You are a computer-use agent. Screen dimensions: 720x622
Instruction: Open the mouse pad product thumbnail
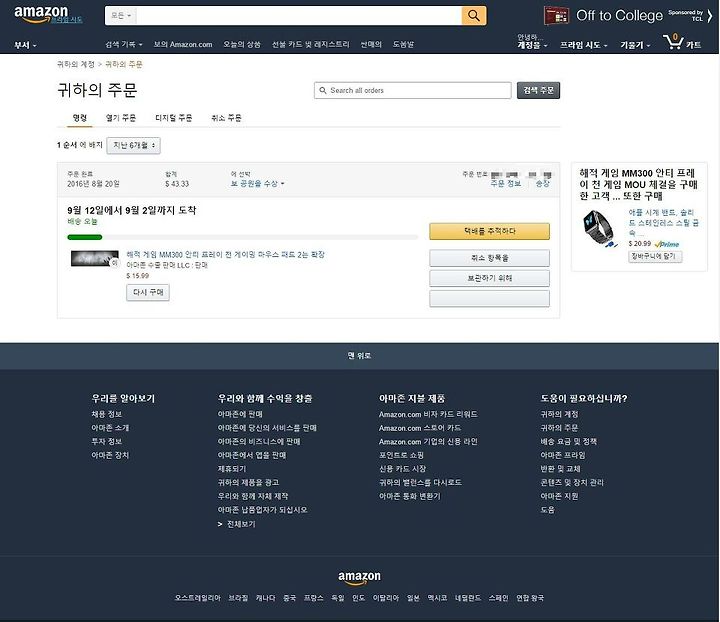click(95, 258)
